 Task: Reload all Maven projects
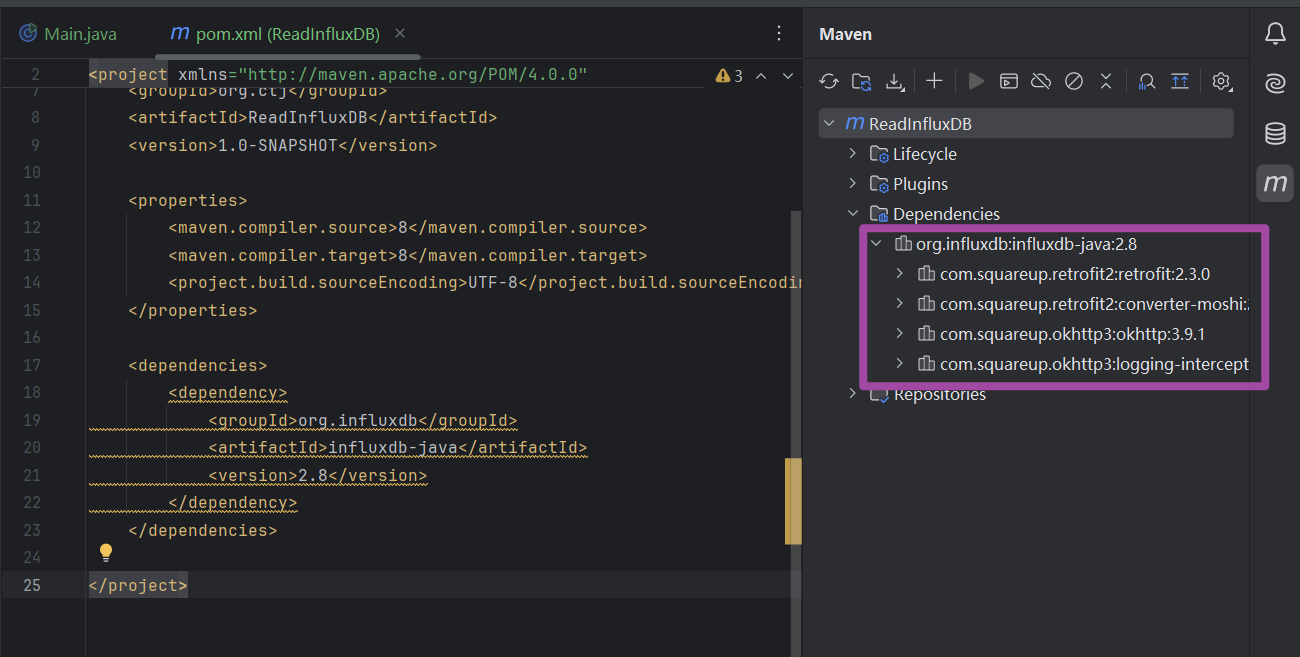pos(829,81)
